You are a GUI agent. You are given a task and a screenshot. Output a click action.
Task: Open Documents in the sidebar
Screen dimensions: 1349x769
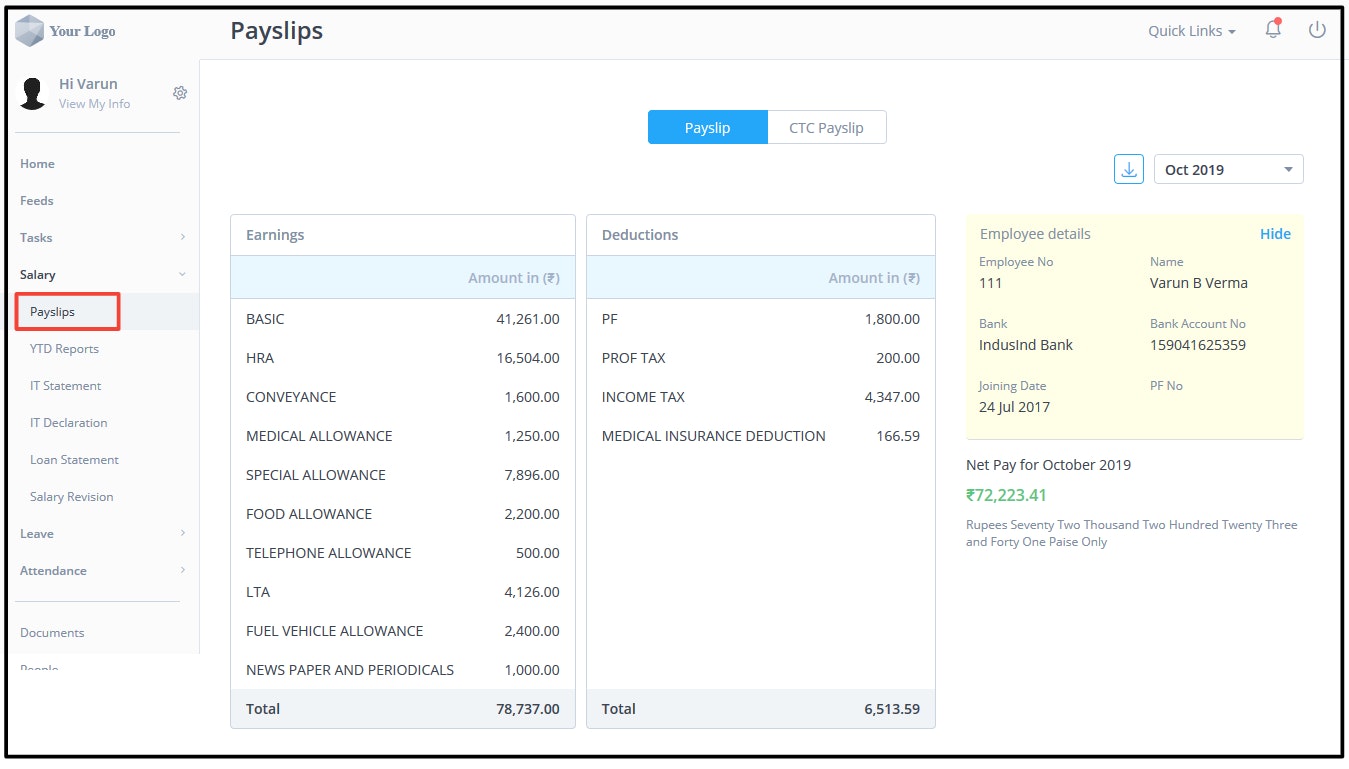52,633
